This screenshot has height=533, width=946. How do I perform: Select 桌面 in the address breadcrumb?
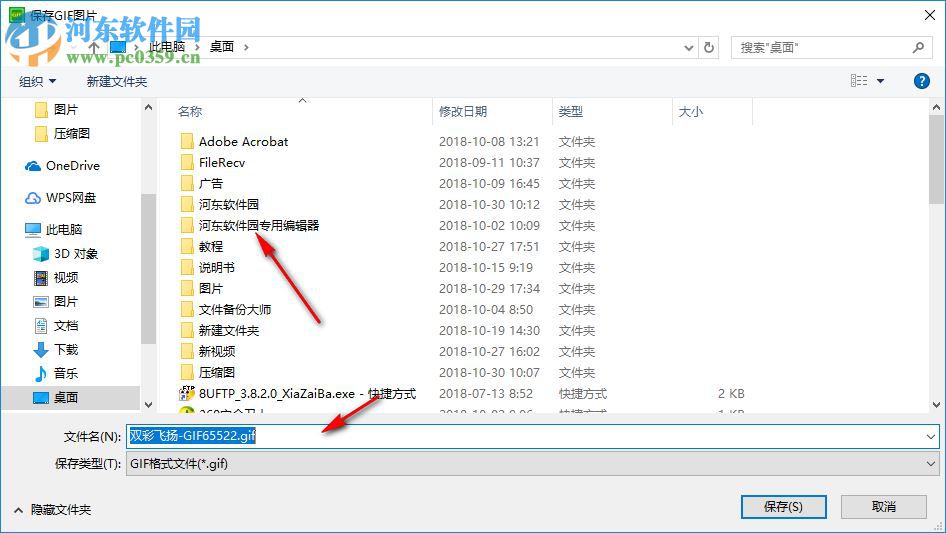pos(221,46)
